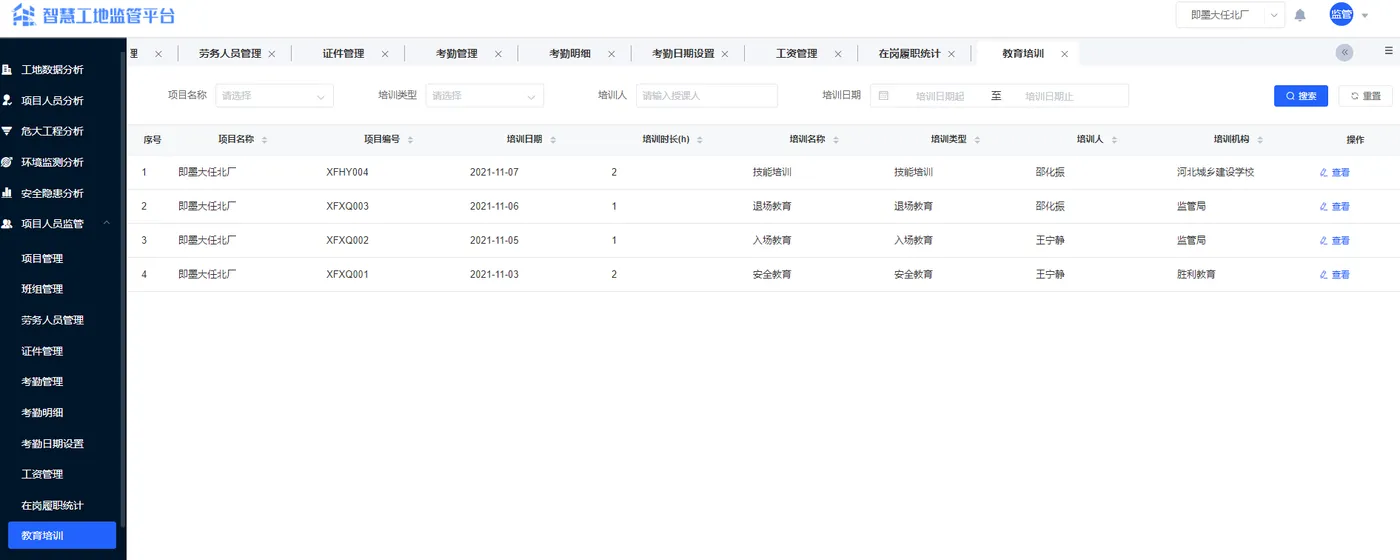Sort by 培训类型 column arrows
Screen dimensions: 1400x560
[x=977, y=140]
